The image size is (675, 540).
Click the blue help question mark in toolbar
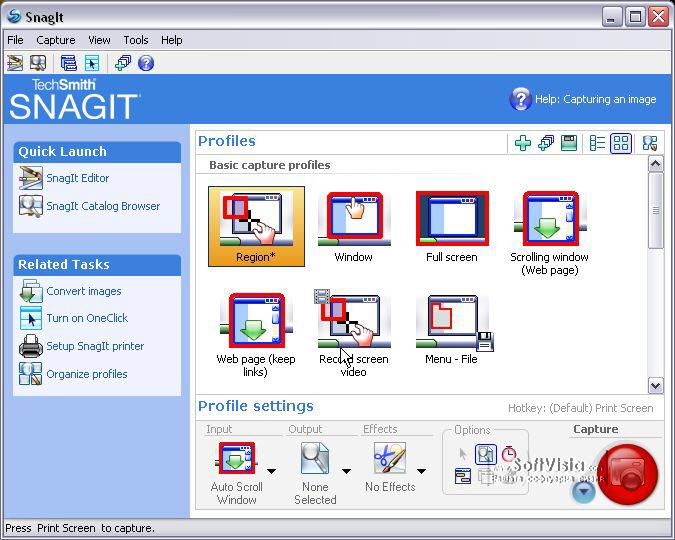pyautogui.click(x=146, y=63)
